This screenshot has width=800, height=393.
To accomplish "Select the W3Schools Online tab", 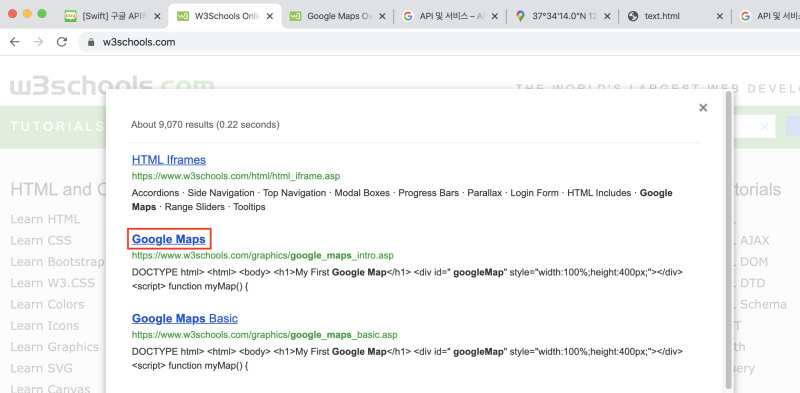I will pos(224,16).
